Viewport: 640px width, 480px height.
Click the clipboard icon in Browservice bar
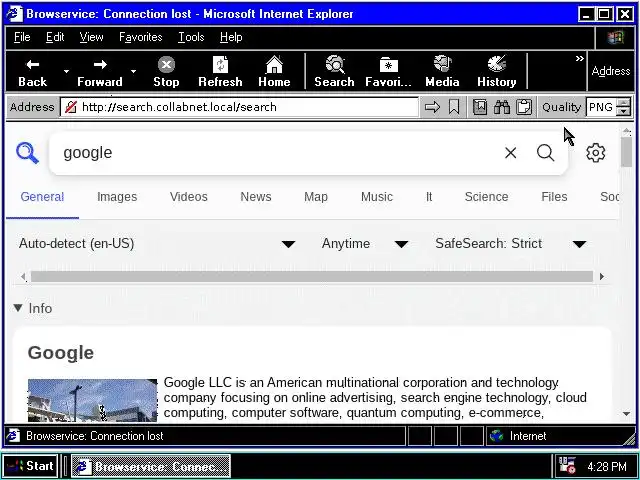524,107
